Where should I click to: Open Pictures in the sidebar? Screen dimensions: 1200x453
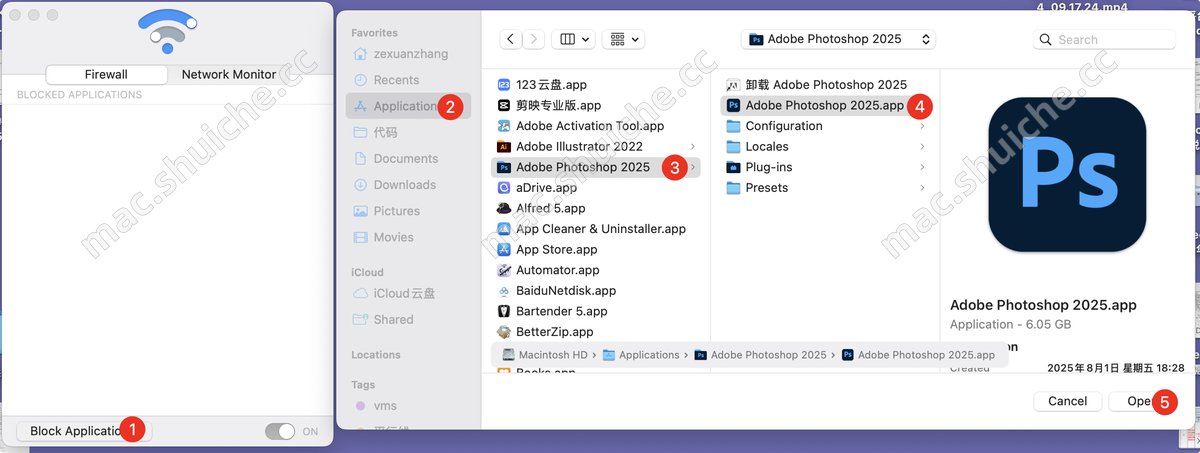[x=408, y=211]
